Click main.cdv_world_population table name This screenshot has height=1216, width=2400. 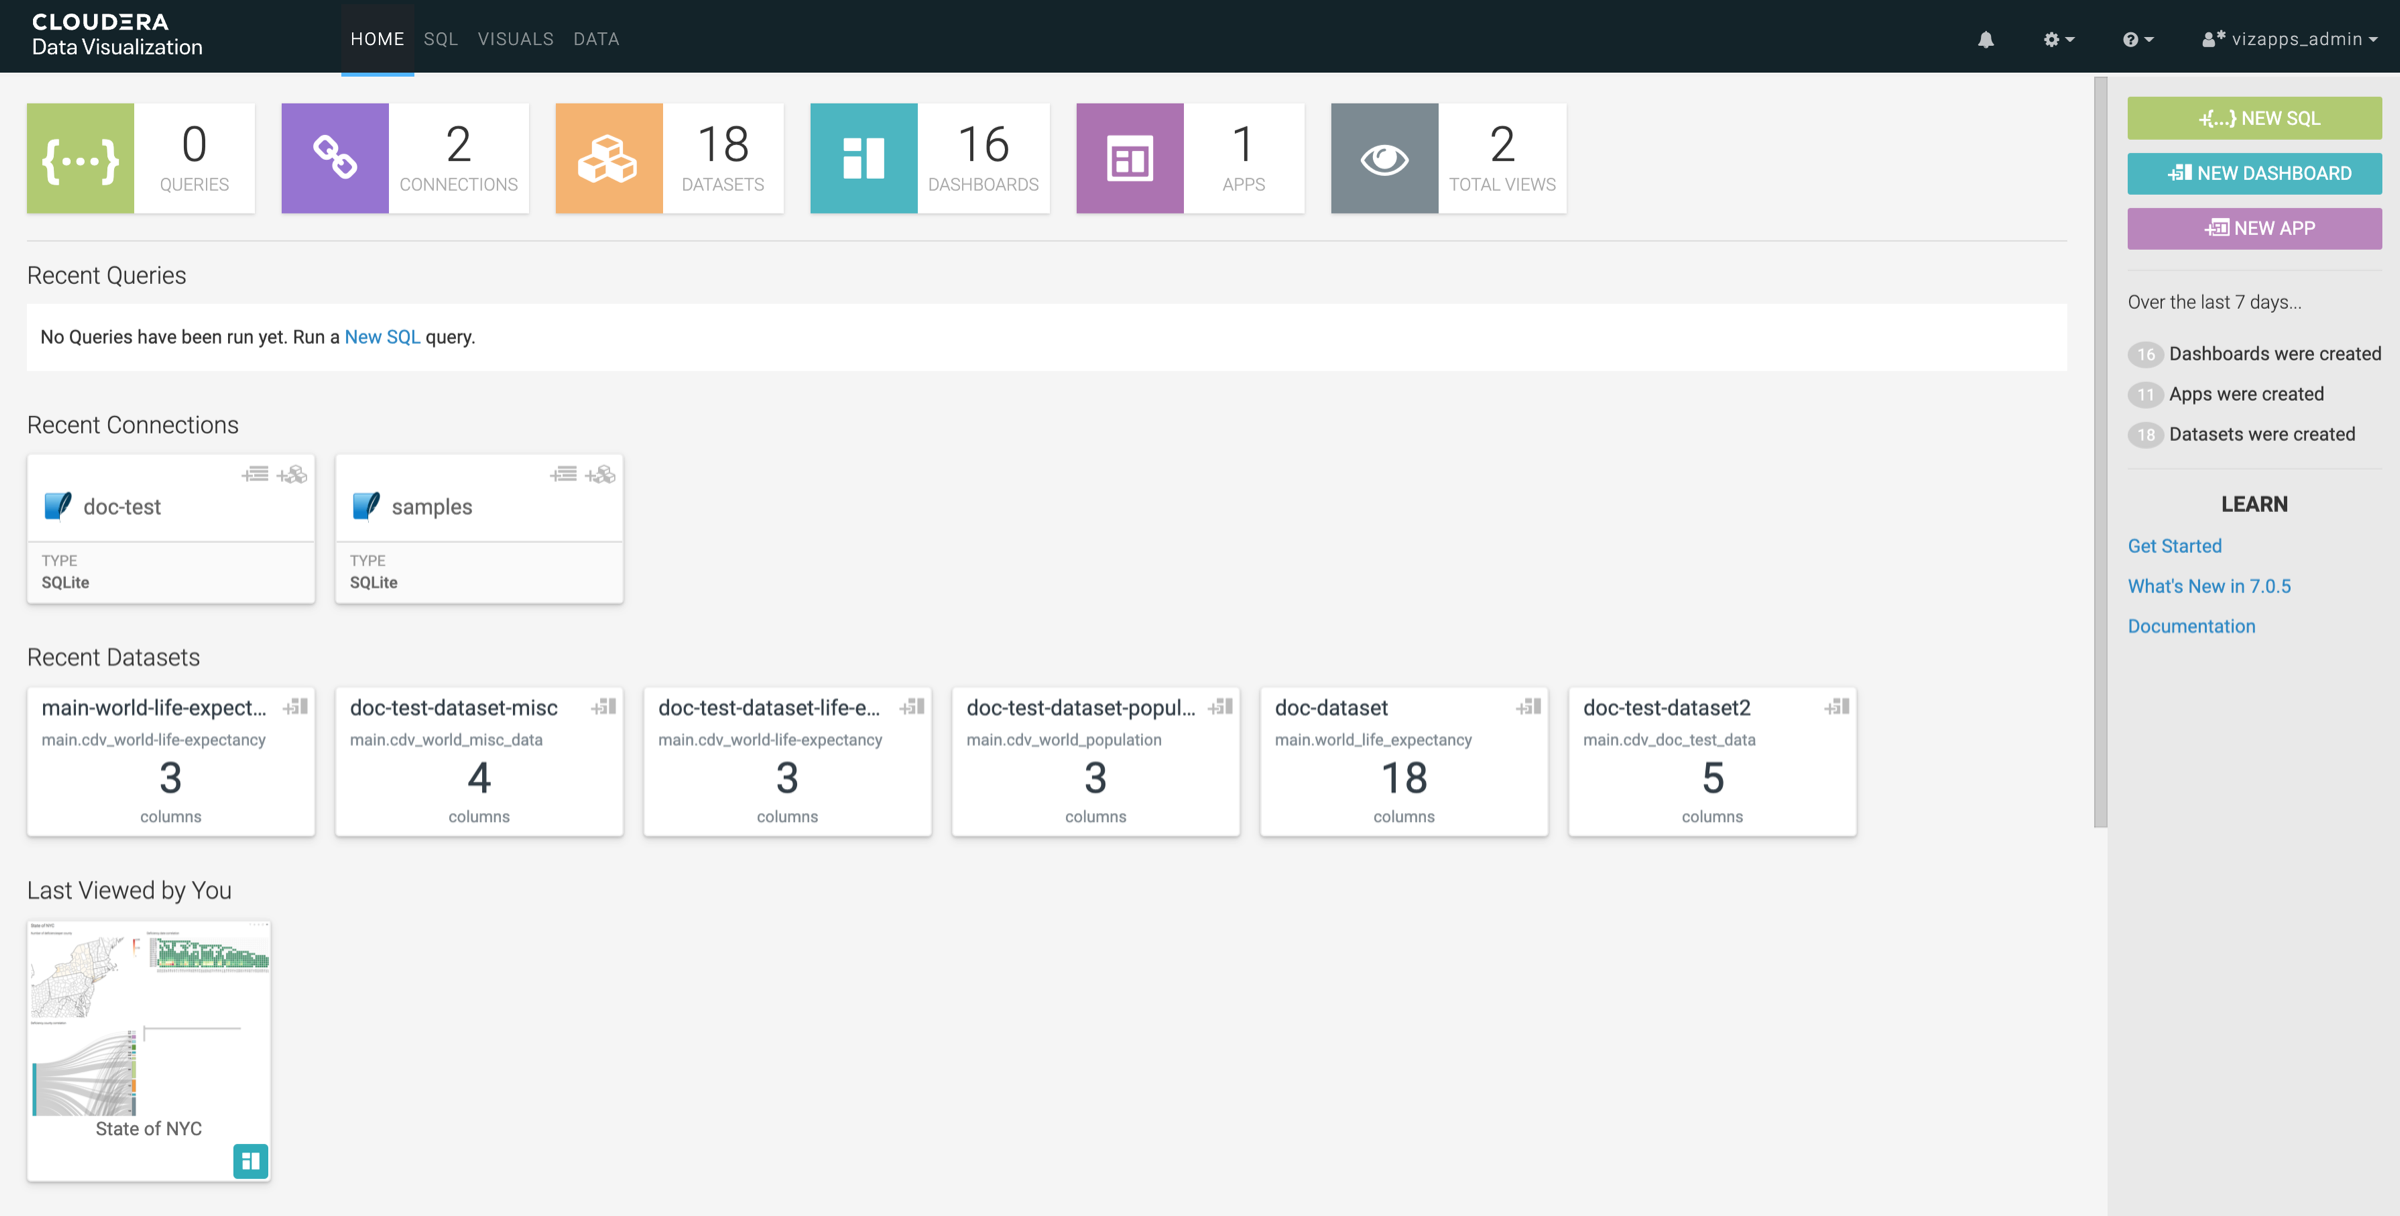pyautogui.click(x=1064, y=740)
